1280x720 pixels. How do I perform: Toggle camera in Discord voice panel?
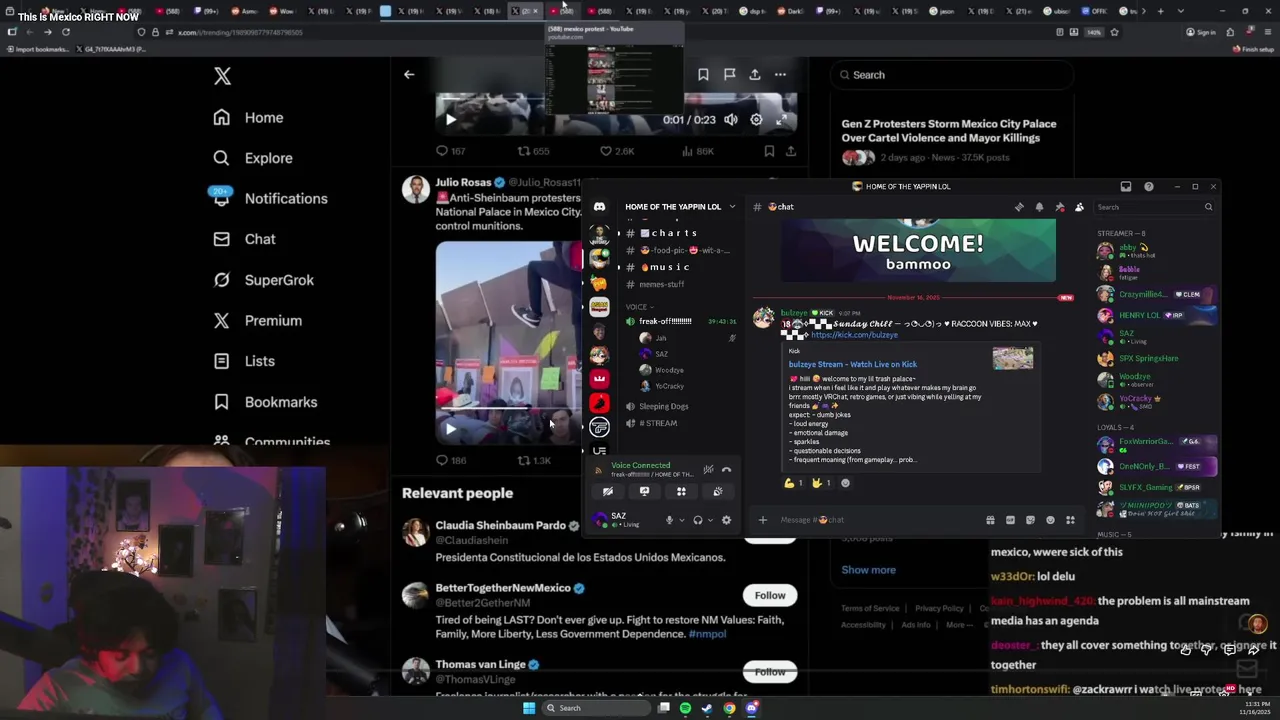tap(607, 491)
